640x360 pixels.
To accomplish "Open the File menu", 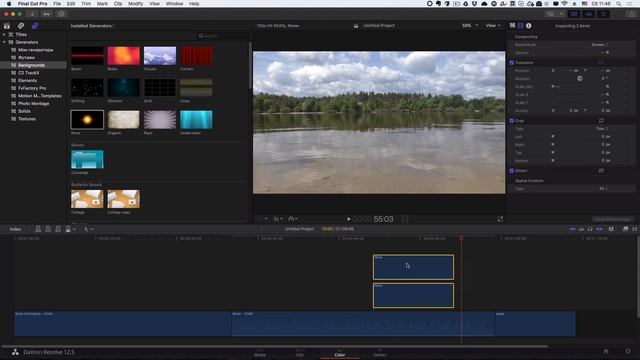I will click(57, 4).
